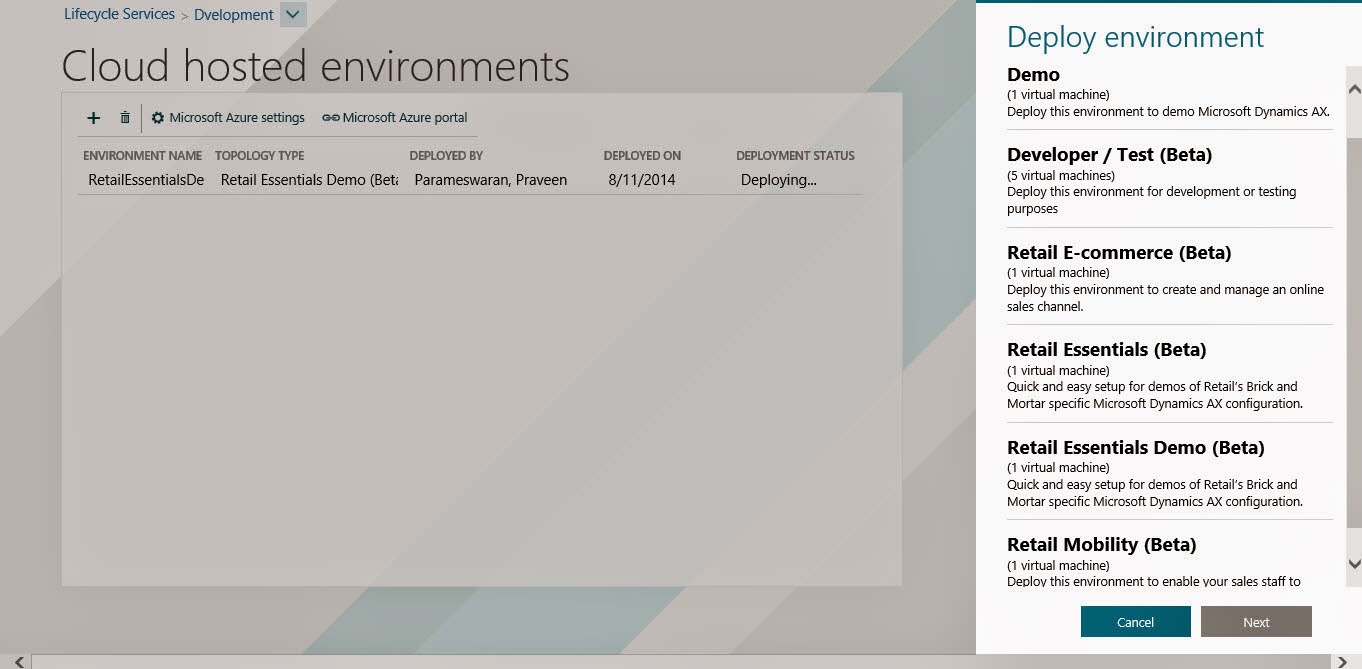Image resolution: width=1362 pixels, height=669 pixels.
Task: Open Microsoft Azure settings gear
Action: (228, 118)
